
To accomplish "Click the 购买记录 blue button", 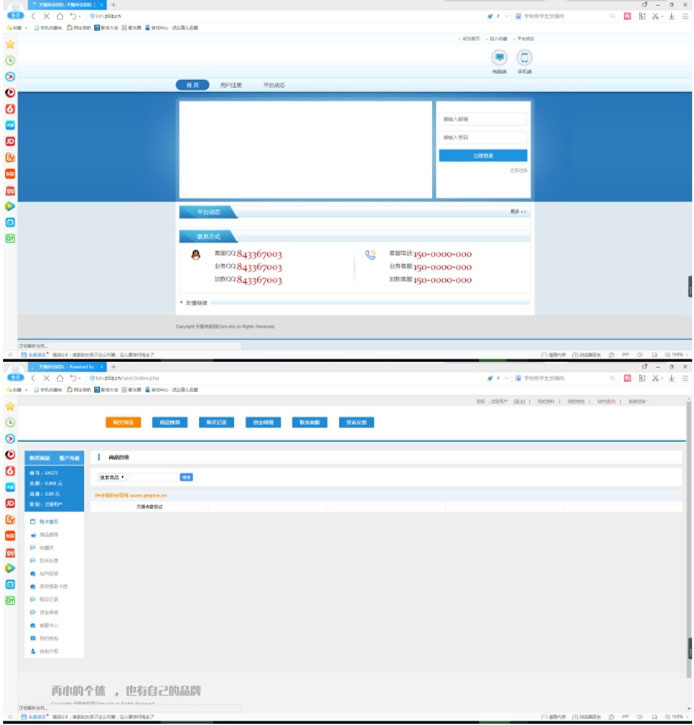I will [217, 422].
